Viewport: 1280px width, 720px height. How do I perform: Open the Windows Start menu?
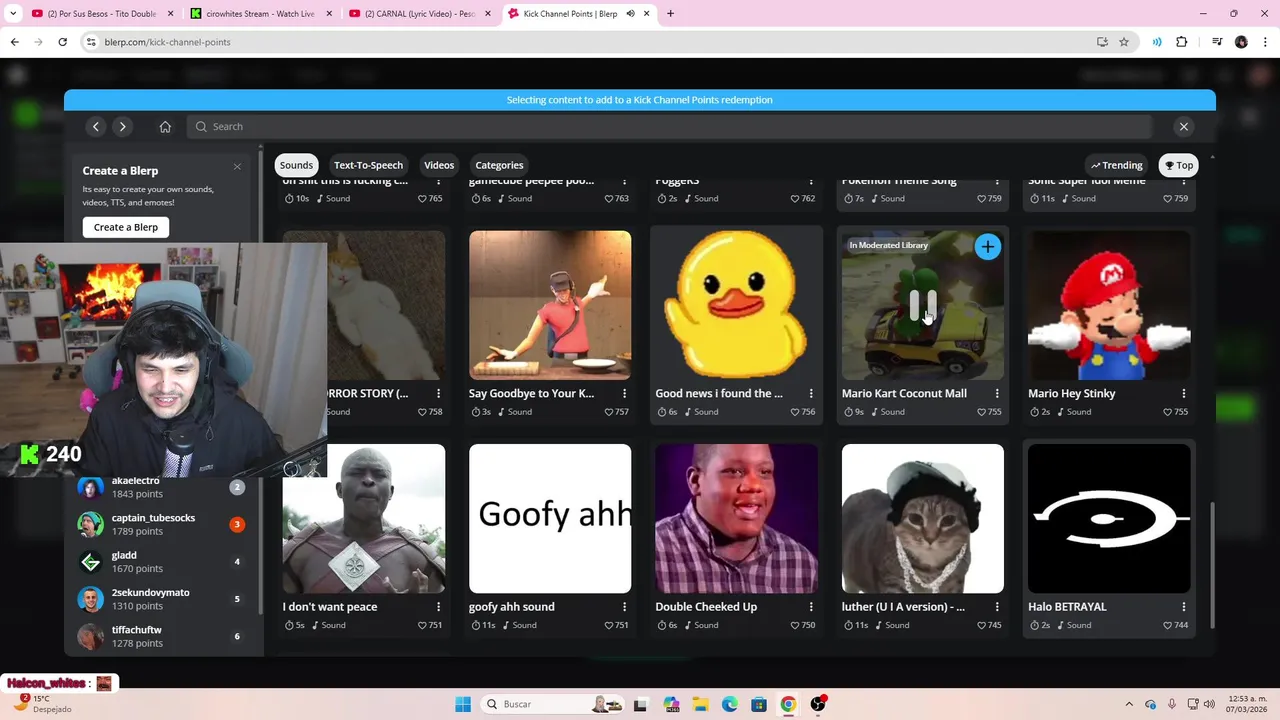(x=463, y=704)
